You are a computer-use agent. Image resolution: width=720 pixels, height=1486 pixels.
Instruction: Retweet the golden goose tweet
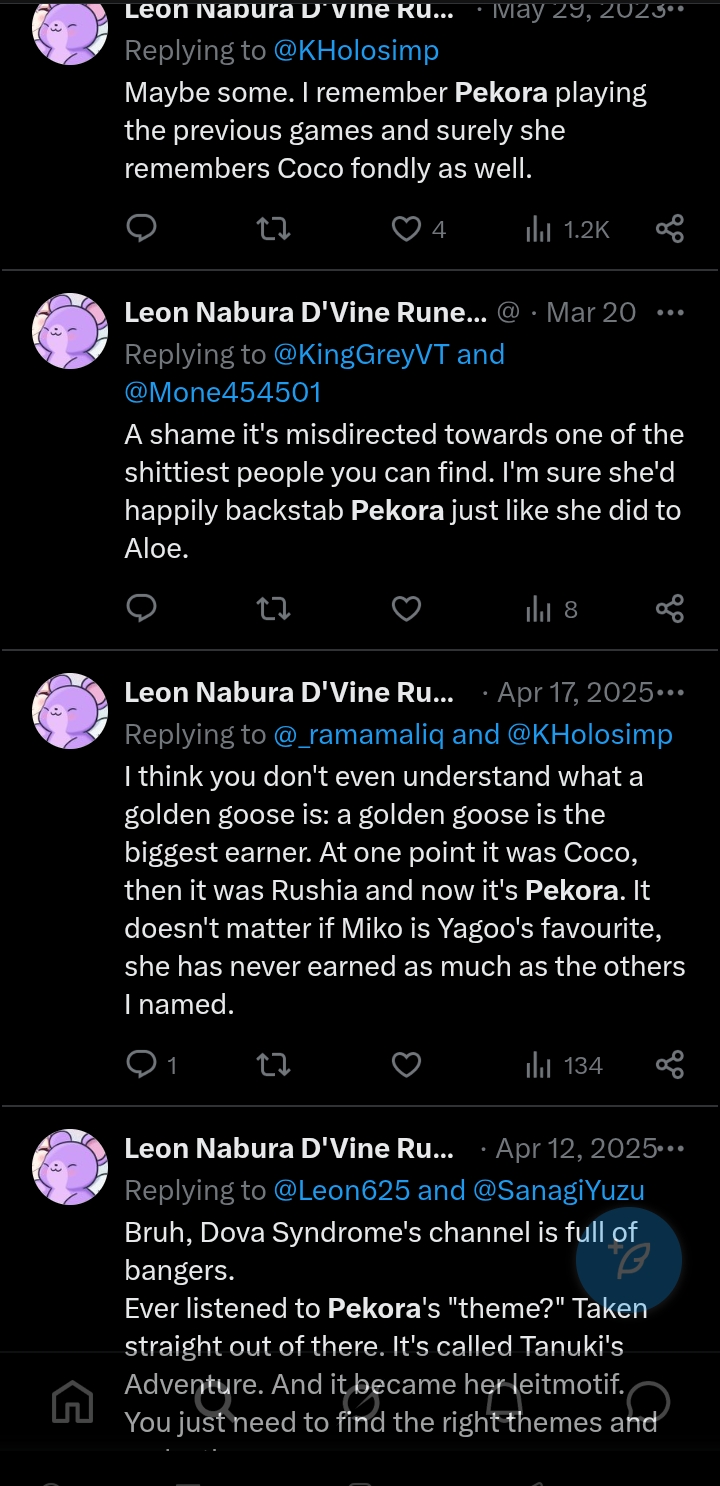pyautogui.click(x=273, y=1065)
